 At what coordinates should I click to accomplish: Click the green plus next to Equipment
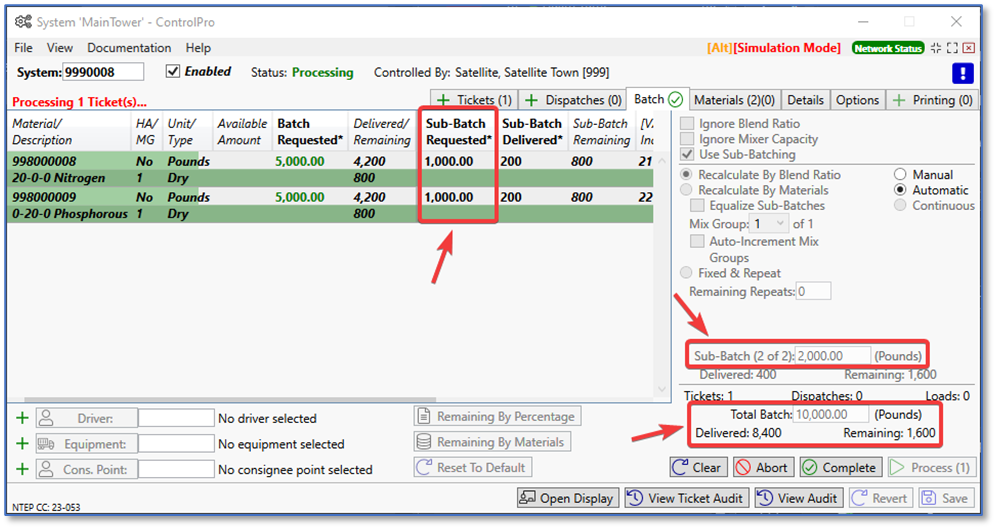22,444
